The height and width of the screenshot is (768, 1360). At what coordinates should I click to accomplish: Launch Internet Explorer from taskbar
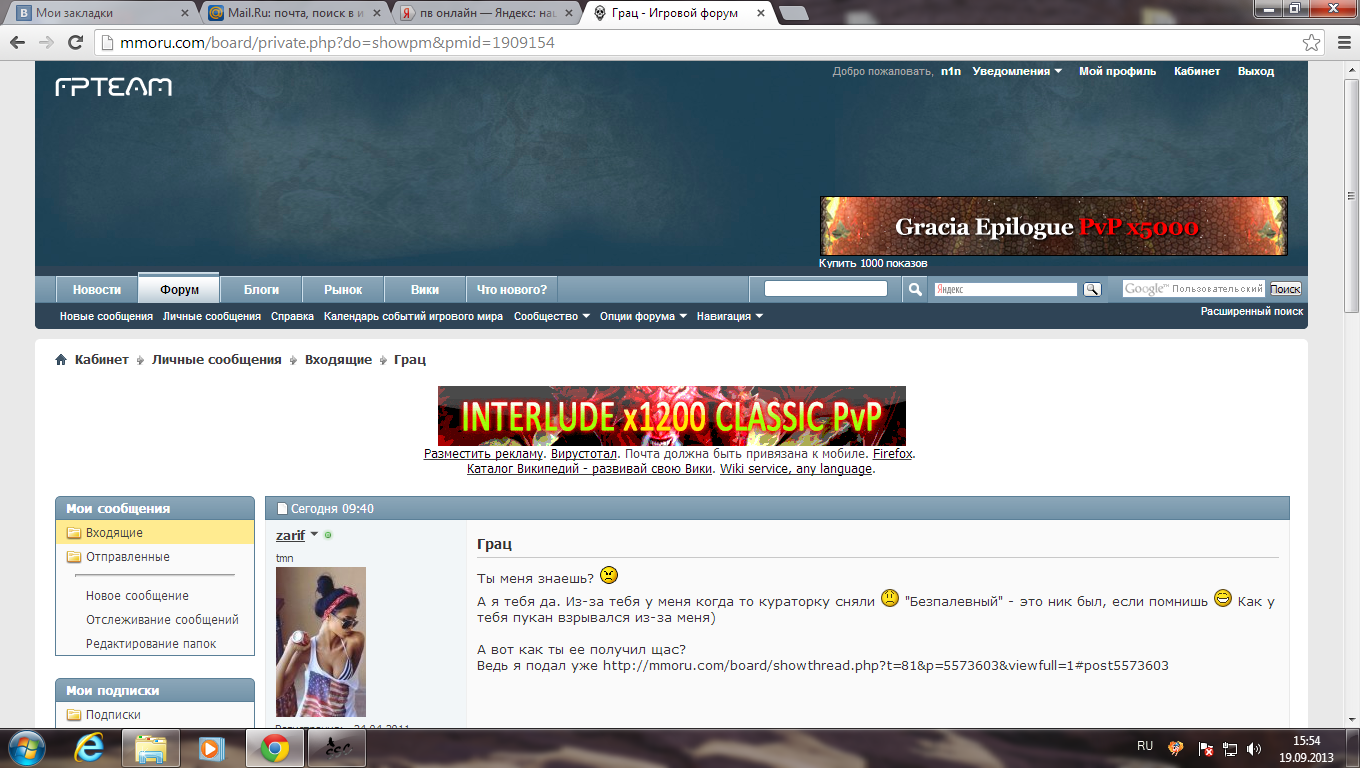coord(90,747)
